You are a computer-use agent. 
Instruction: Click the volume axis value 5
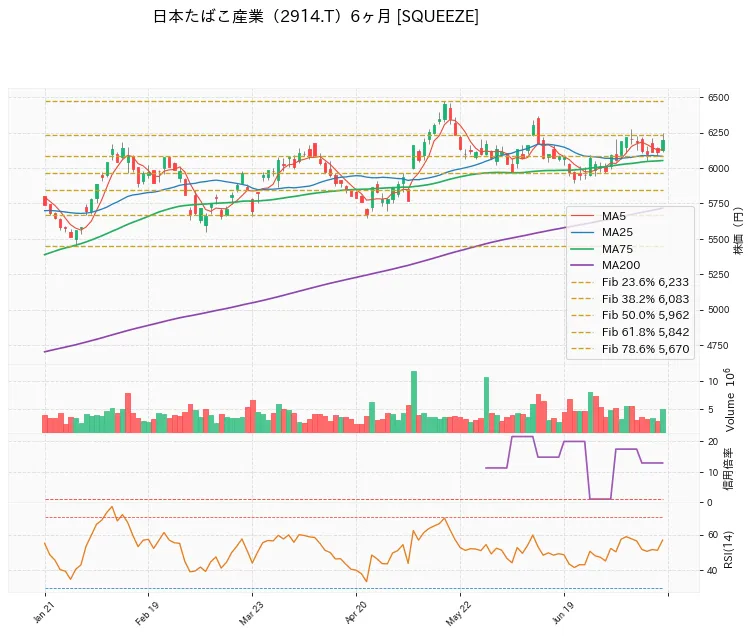(711, 410)
